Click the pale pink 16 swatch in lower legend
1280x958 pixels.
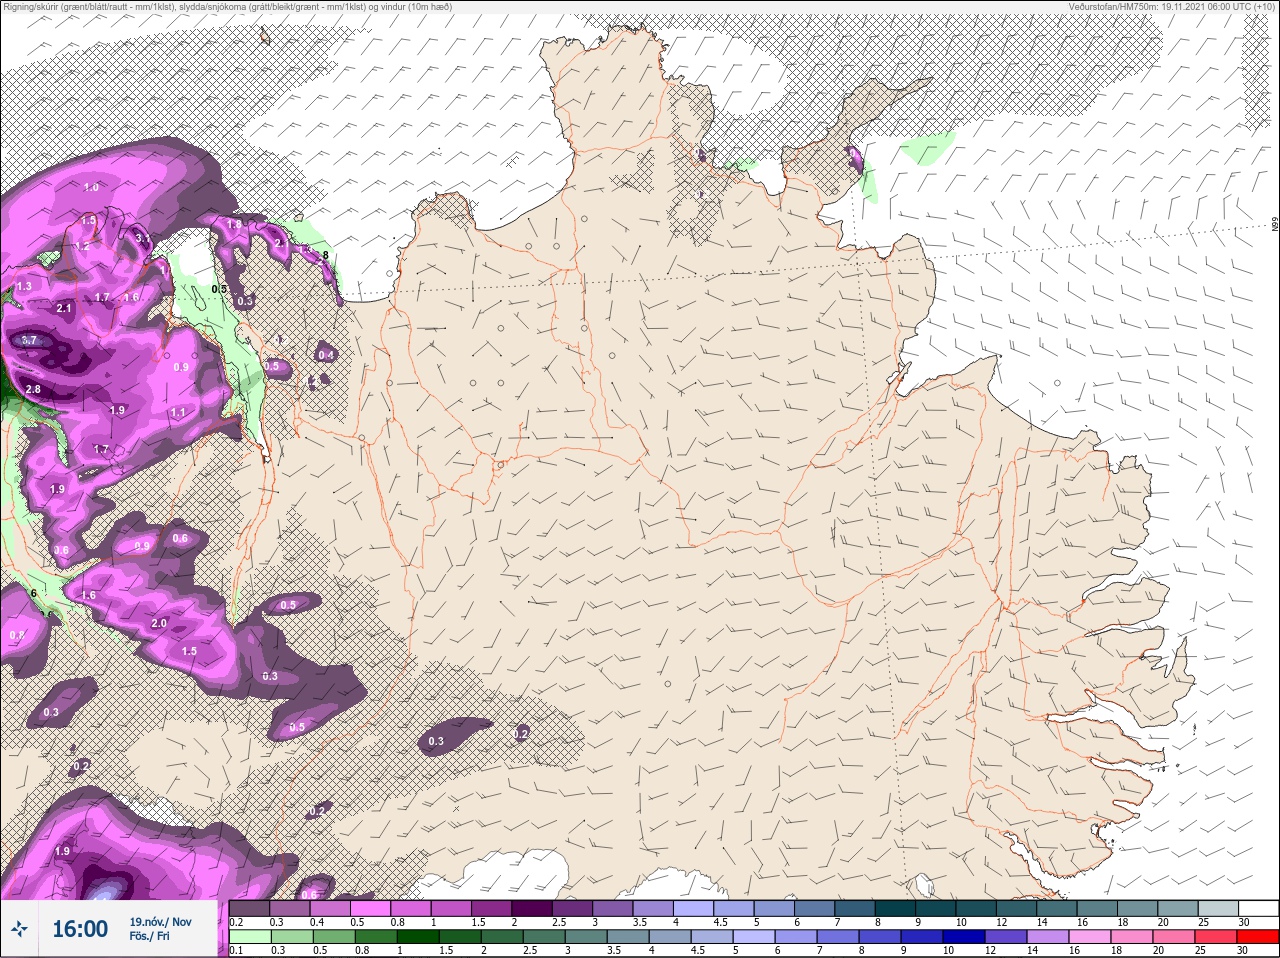click(x=1090, y=936)
